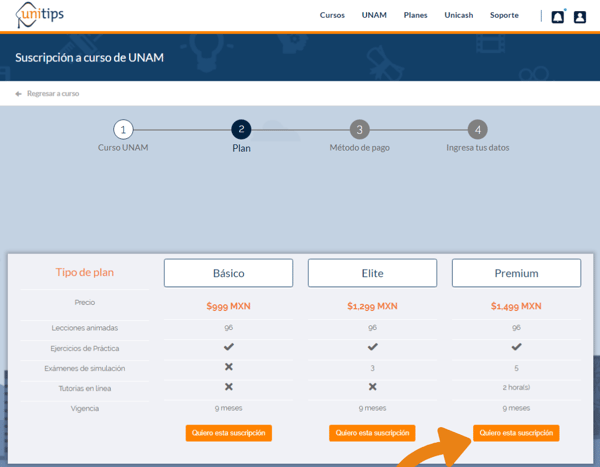Click Quiero esta suscripción under Premium

coord(516,433)
